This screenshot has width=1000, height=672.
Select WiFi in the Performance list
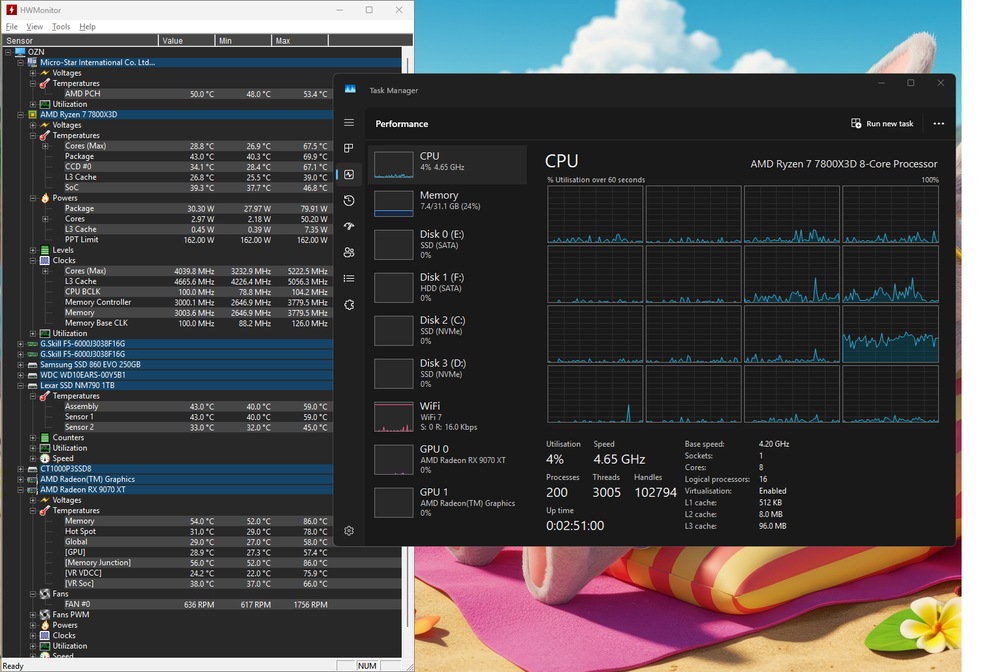pyautogui.click(x=448, y=416)
